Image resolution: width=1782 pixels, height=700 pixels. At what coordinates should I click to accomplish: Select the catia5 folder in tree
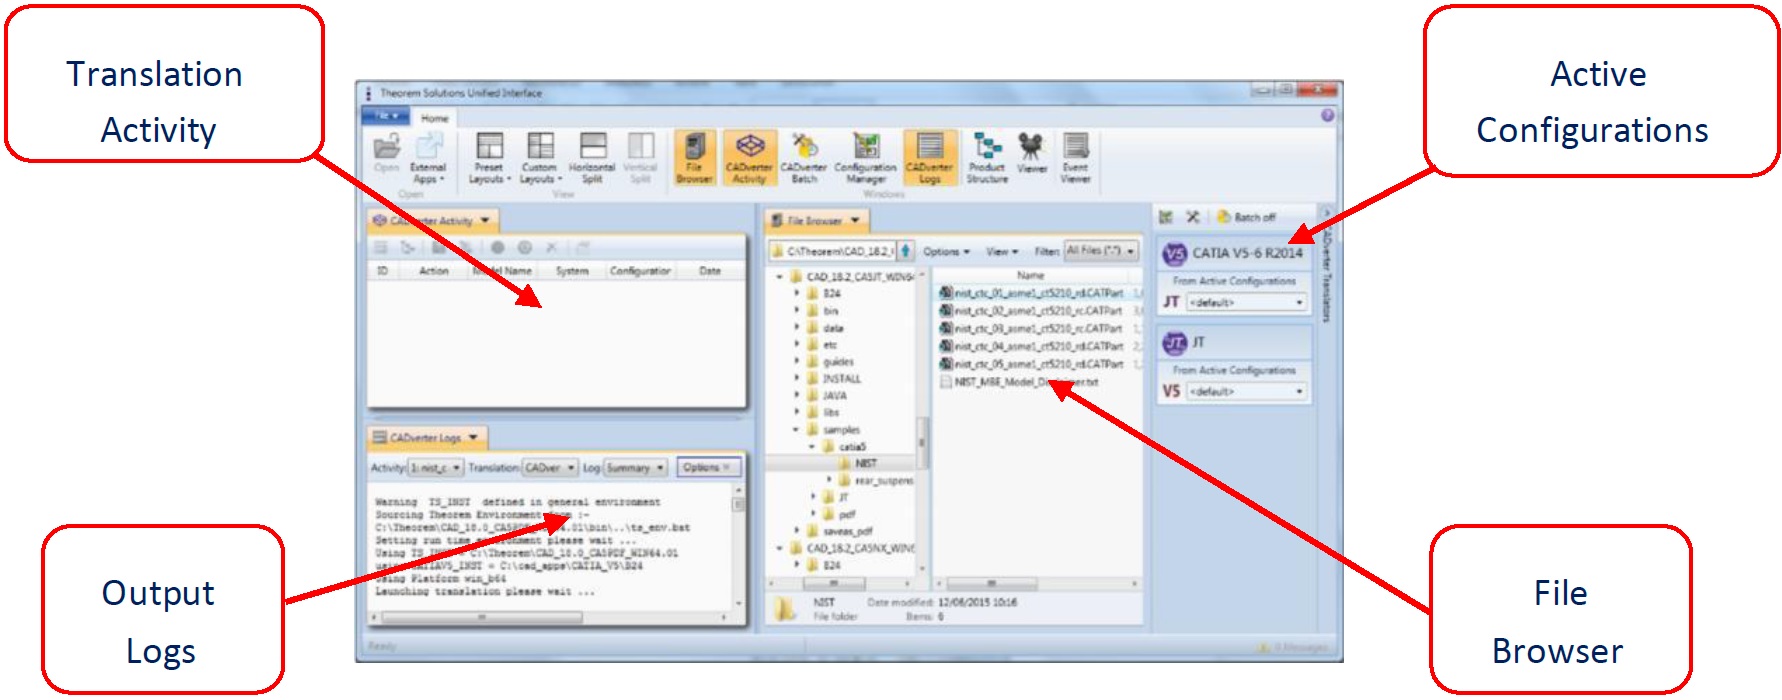pyautogui.click(x=852, y=447)
